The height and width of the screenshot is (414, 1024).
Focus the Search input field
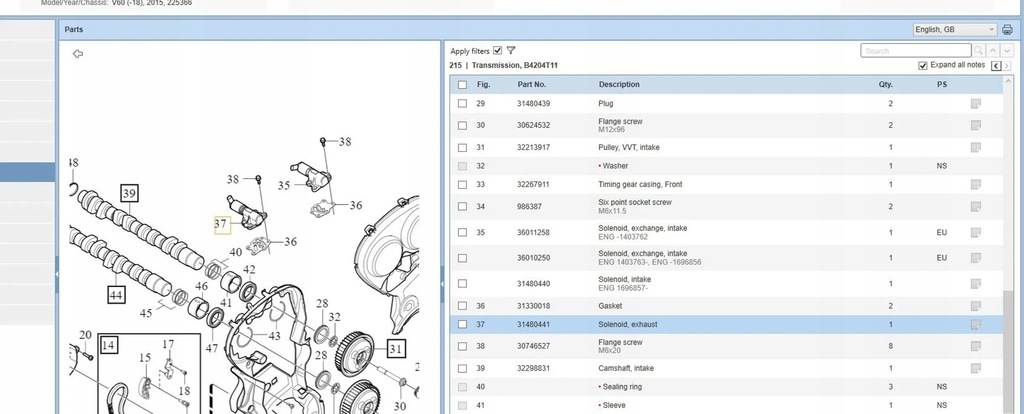click(x=916, y=50)
